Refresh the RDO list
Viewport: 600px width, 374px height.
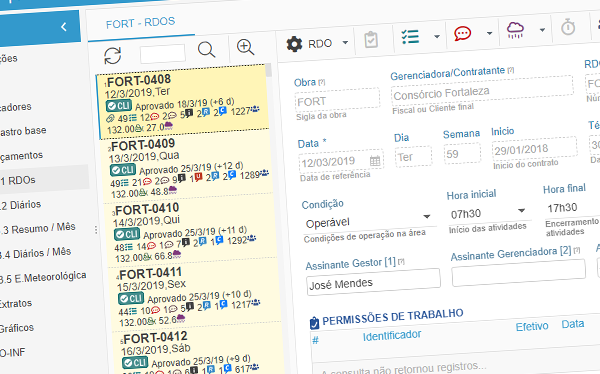tap(112, 56)
